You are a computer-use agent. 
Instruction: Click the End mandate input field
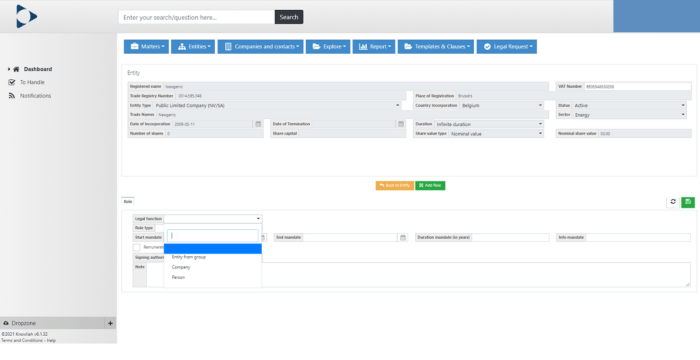click(x=350, y=238)
